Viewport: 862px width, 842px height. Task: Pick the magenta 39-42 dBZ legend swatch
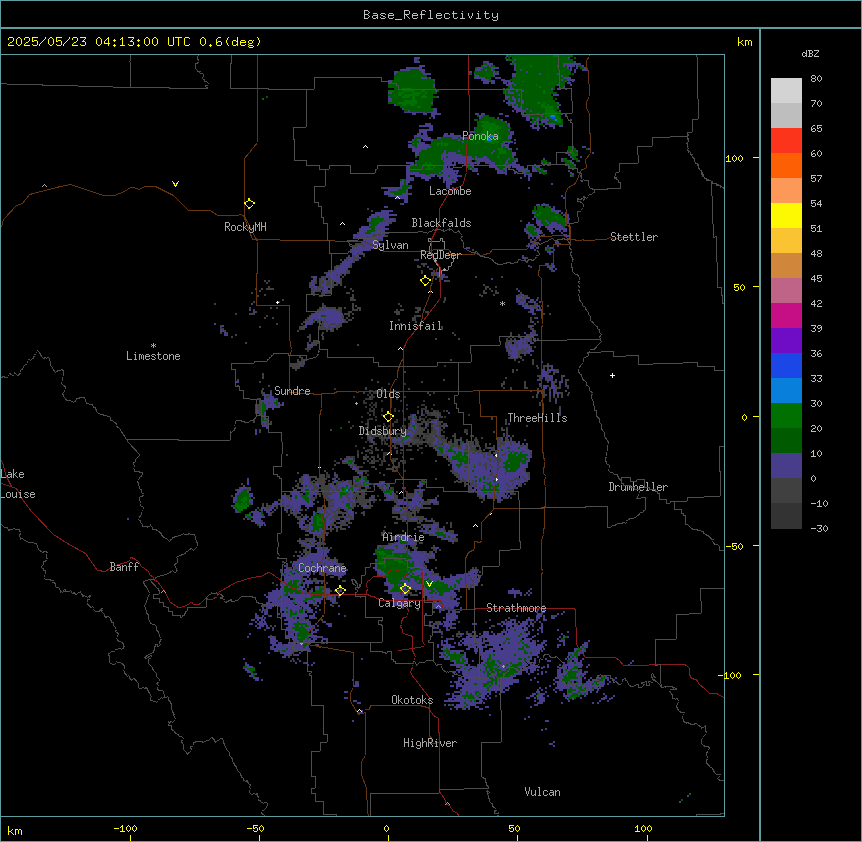(x=786, y=315)
